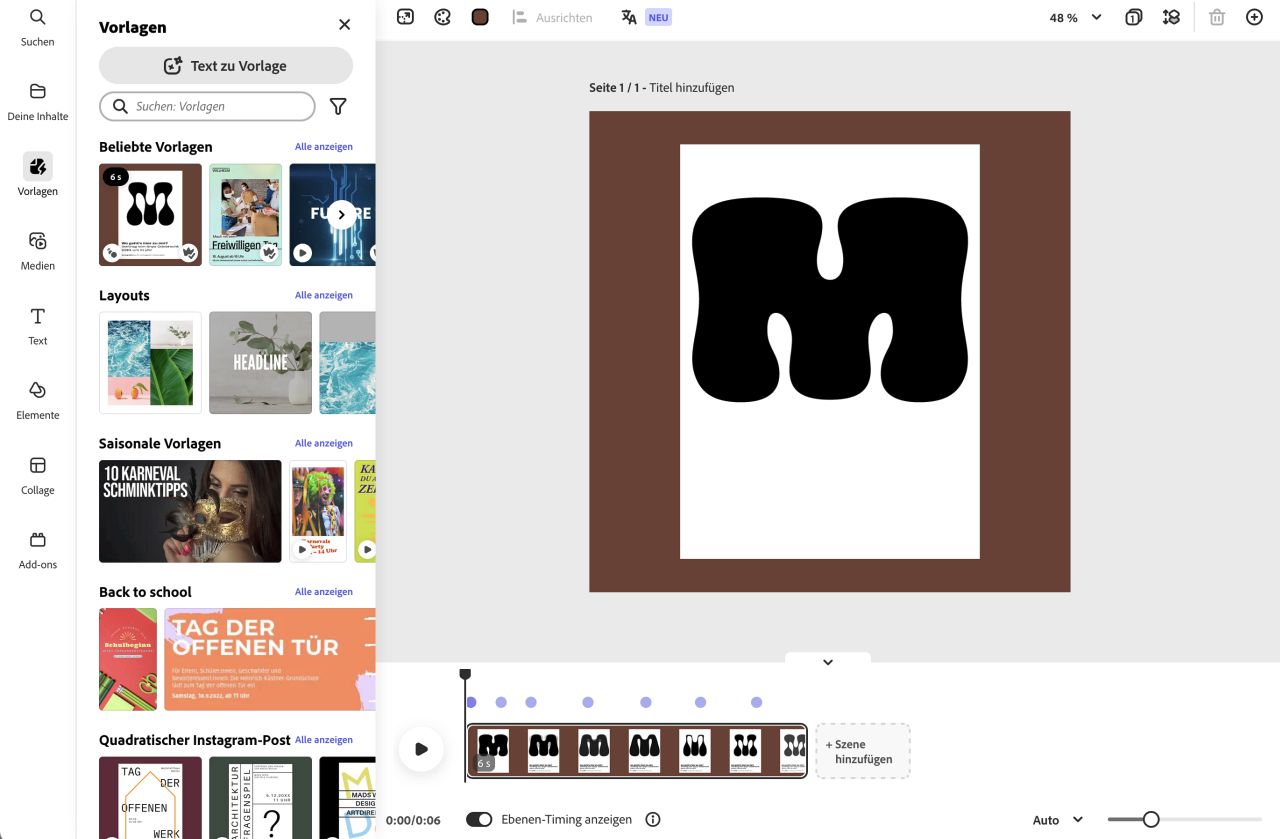
Task: Show all Saisonale Vorlagen
Action: click(x=324, y=443)
